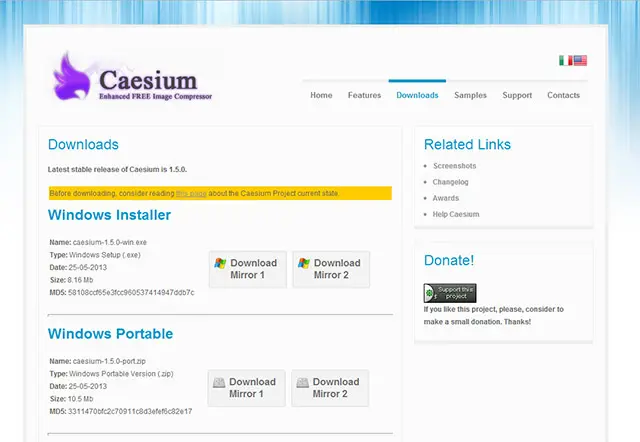Open the Contacts page

coord(563,96)
